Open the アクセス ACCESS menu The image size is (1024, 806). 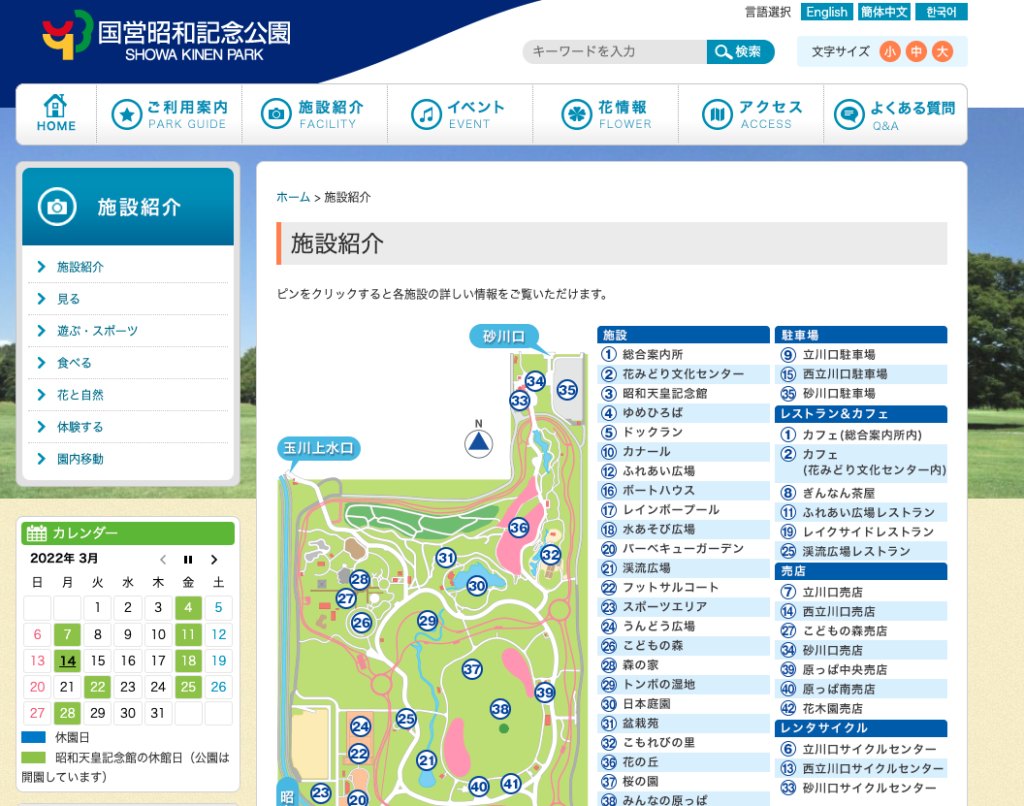pyautogui.click(x=752, y=114)
